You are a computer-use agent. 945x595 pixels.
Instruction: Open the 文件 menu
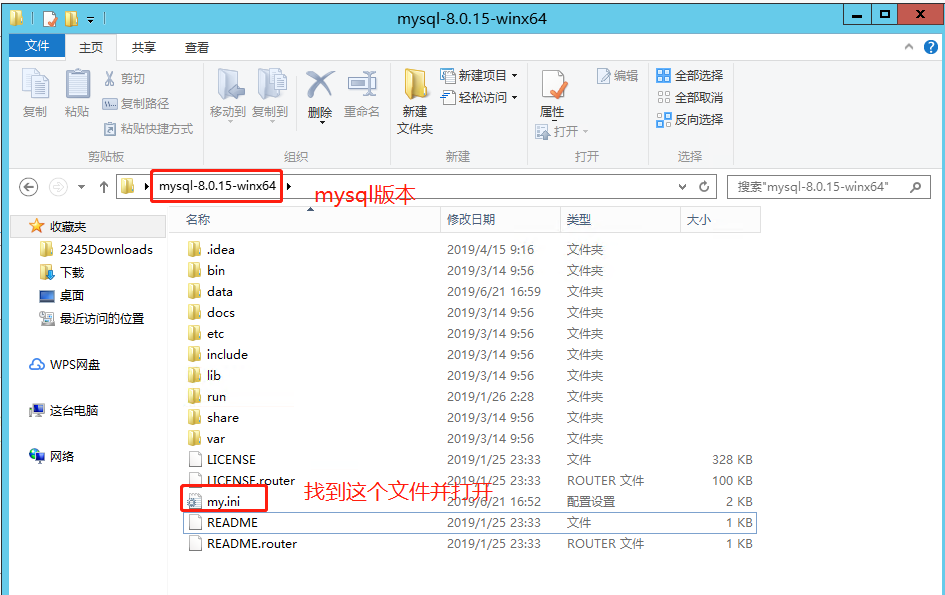pyautogui.click(x=37, y=46)
